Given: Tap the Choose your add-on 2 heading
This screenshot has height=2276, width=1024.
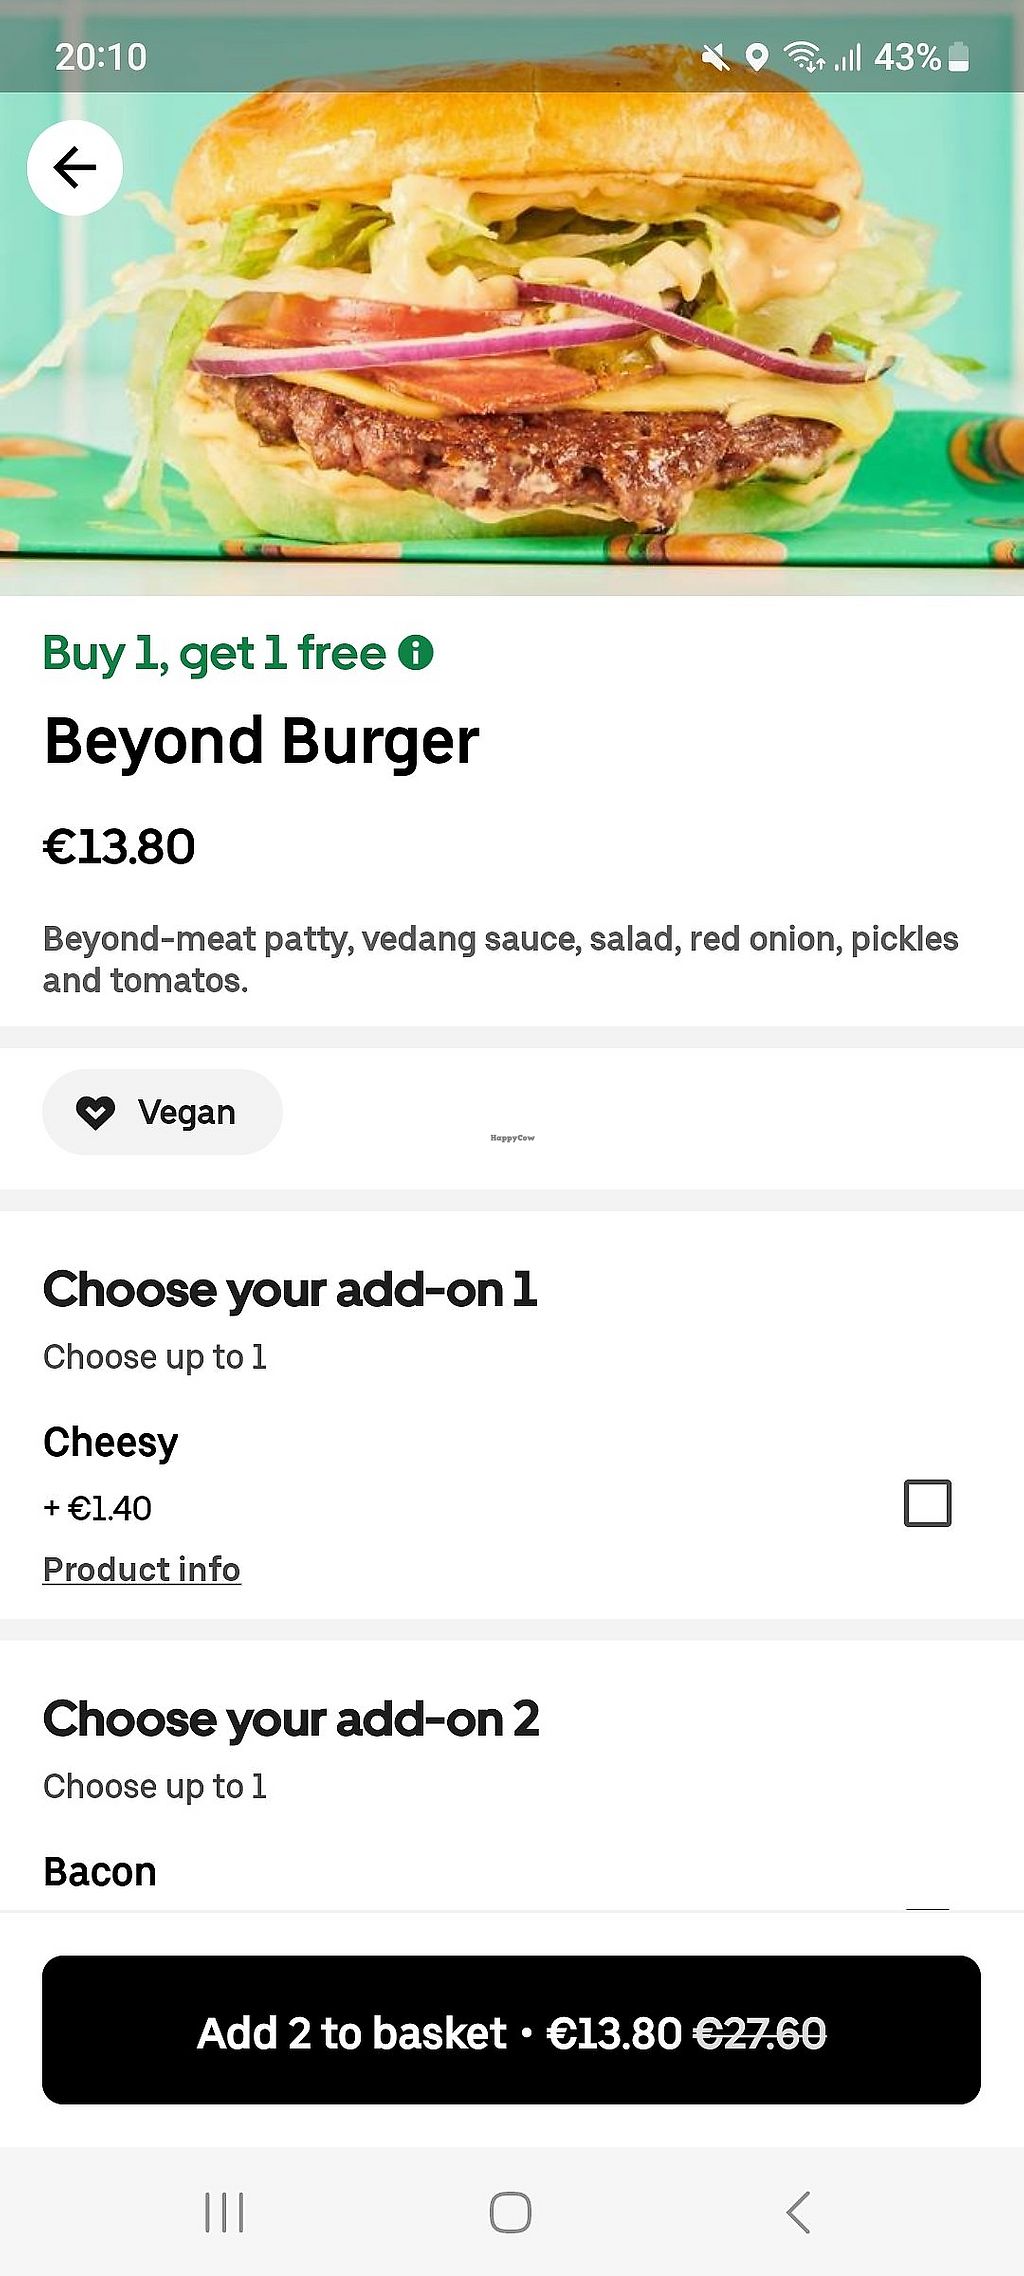Looking at the screenshot, I should 291,1720.
